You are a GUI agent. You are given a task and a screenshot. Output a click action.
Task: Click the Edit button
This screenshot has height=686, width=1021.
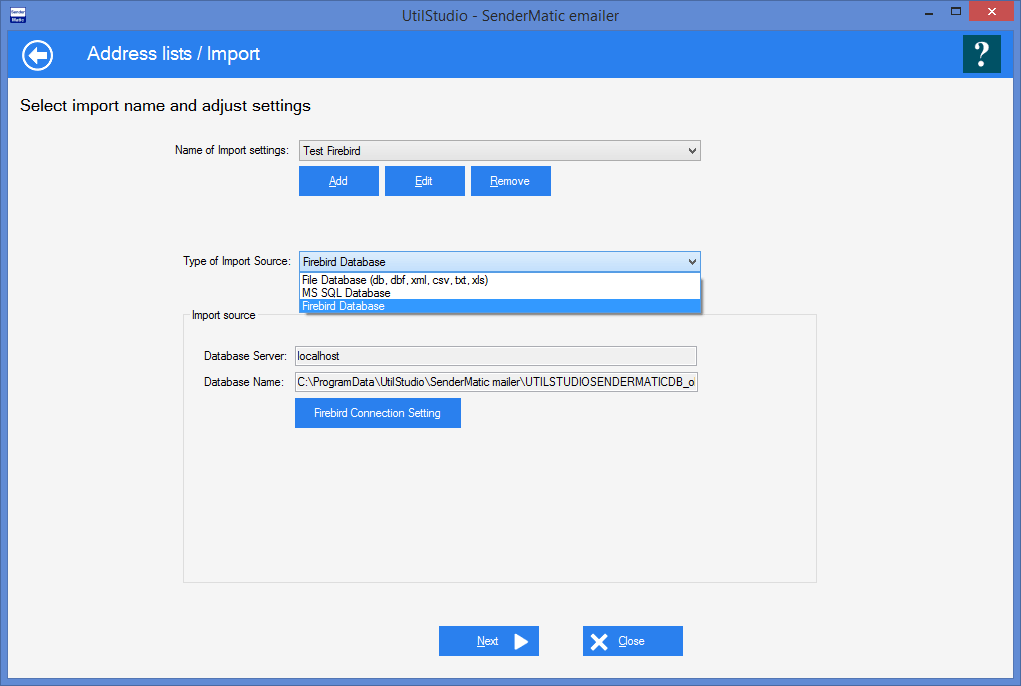424,180
